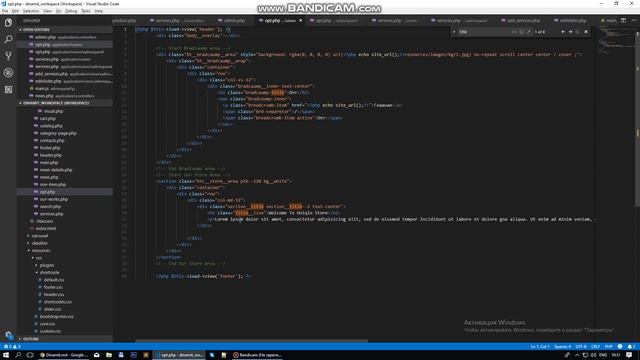The width and height of the screenshot is (640, 360).
Task: Open the Help menu
Action: click(99, 11)
